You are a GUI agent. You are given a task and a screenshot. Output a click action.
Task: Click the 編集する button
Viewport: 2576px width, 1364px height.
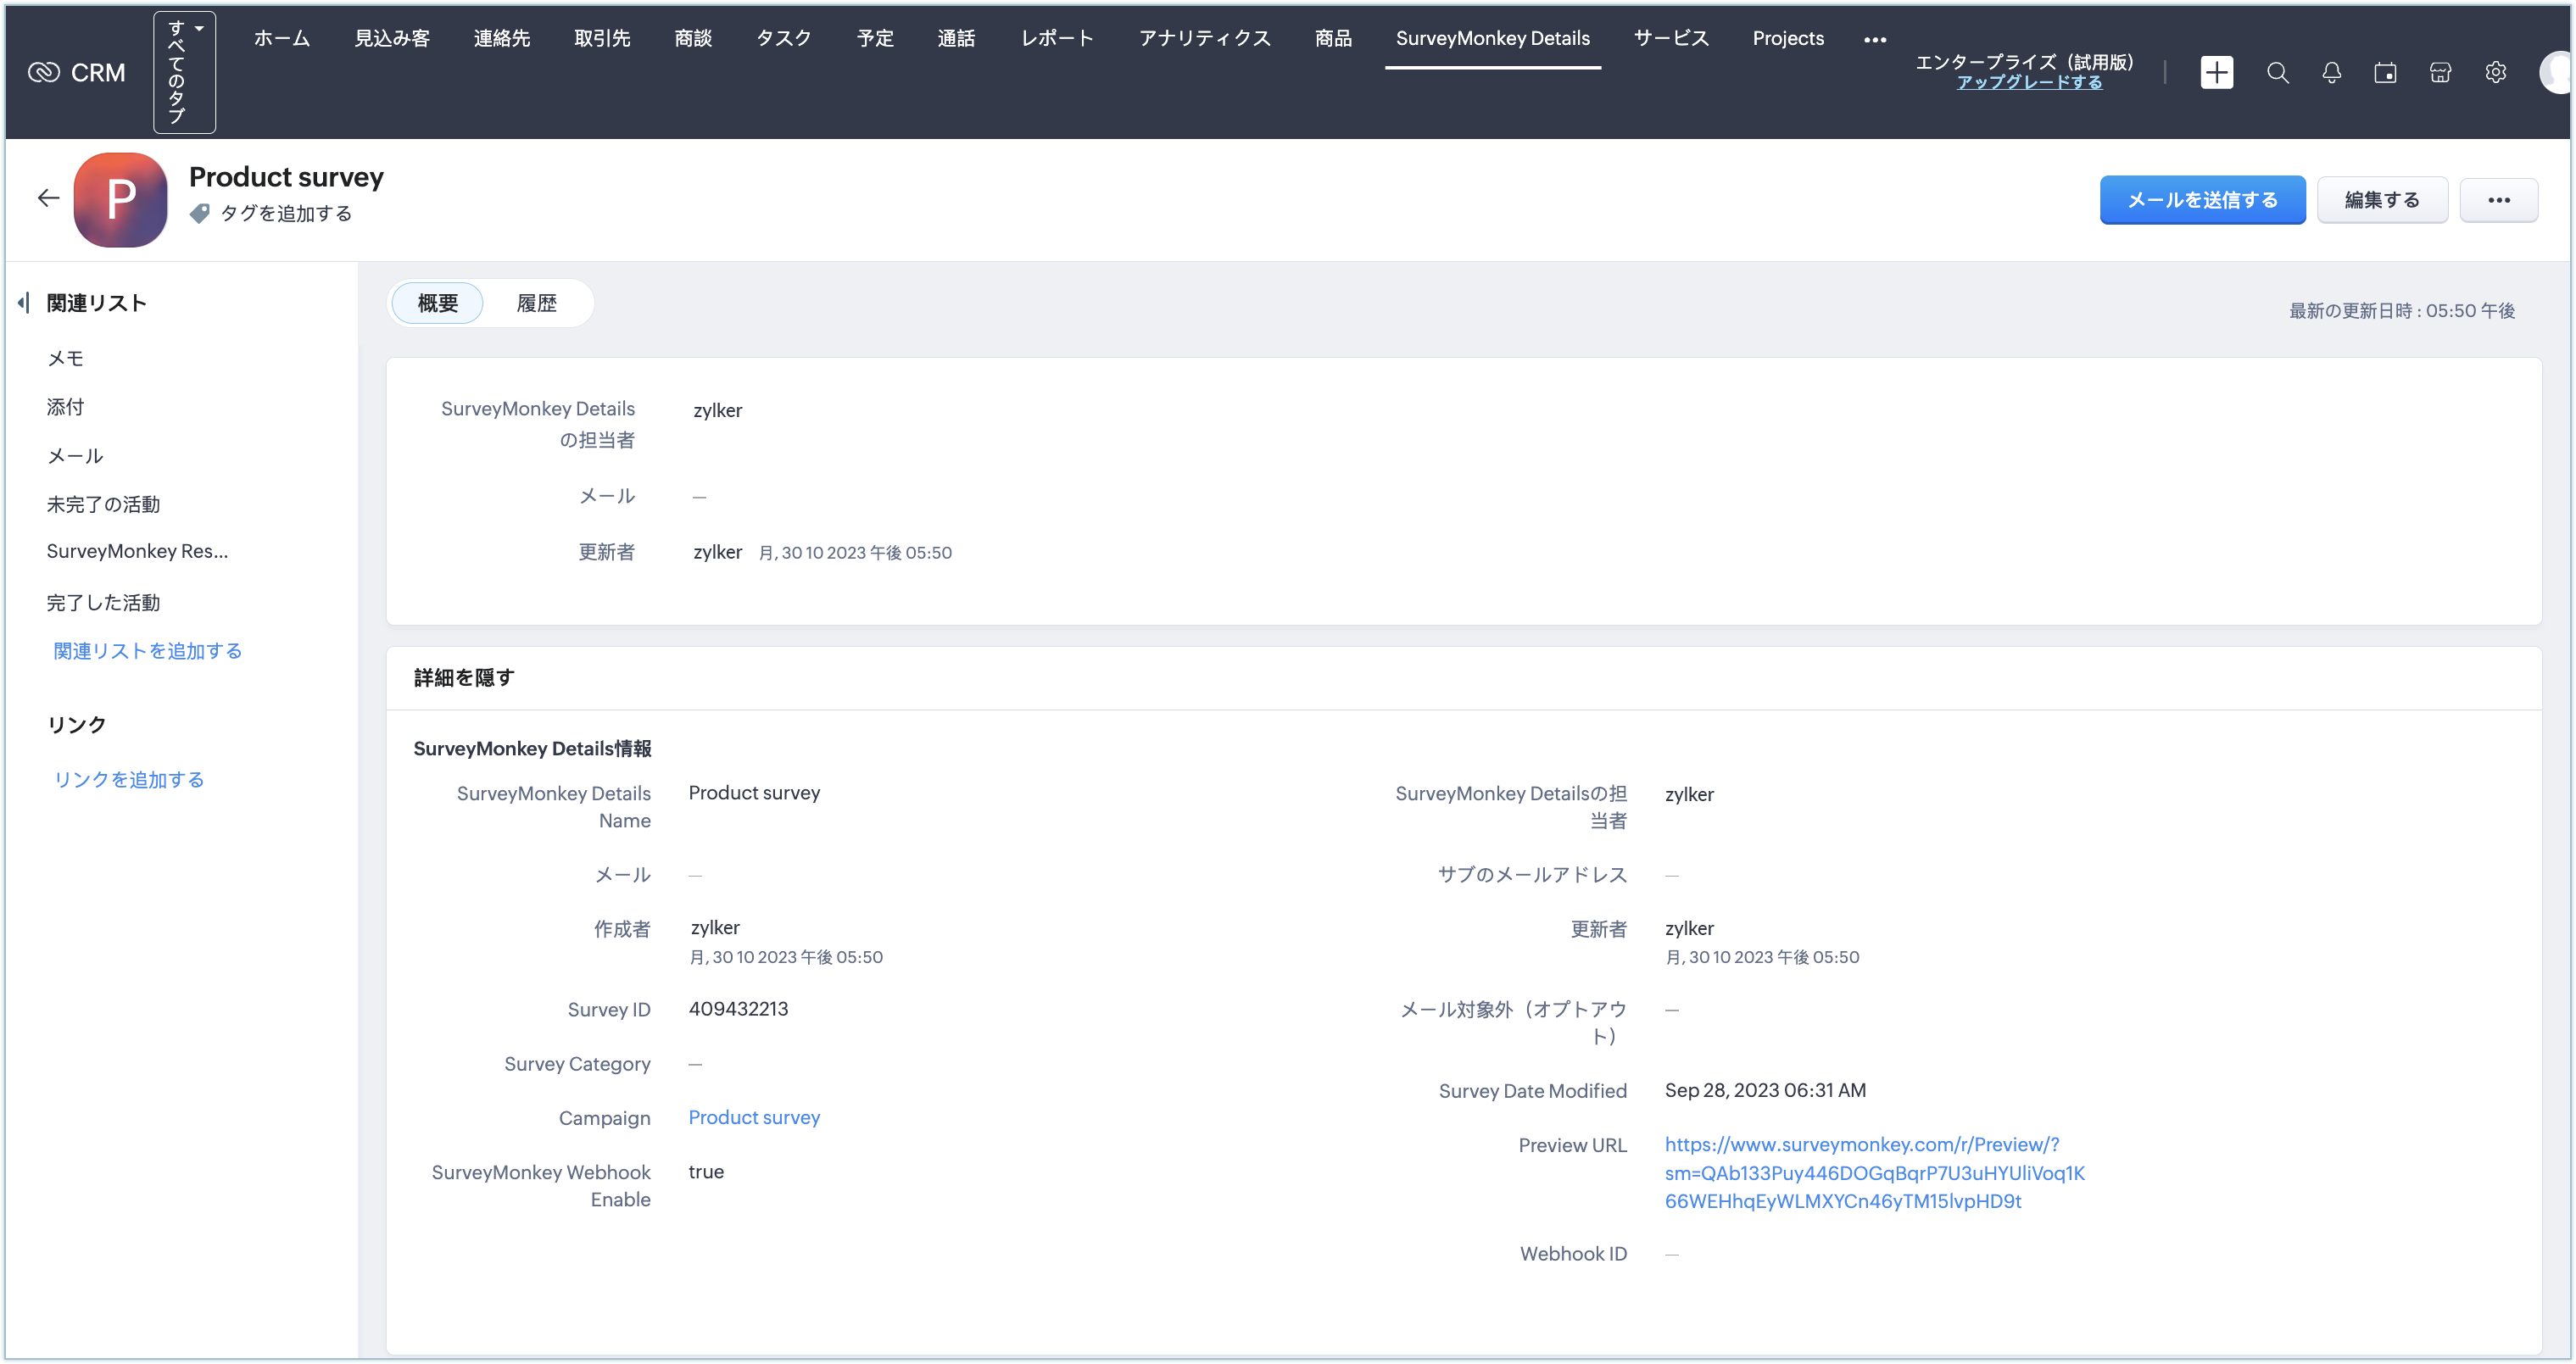2382,200
